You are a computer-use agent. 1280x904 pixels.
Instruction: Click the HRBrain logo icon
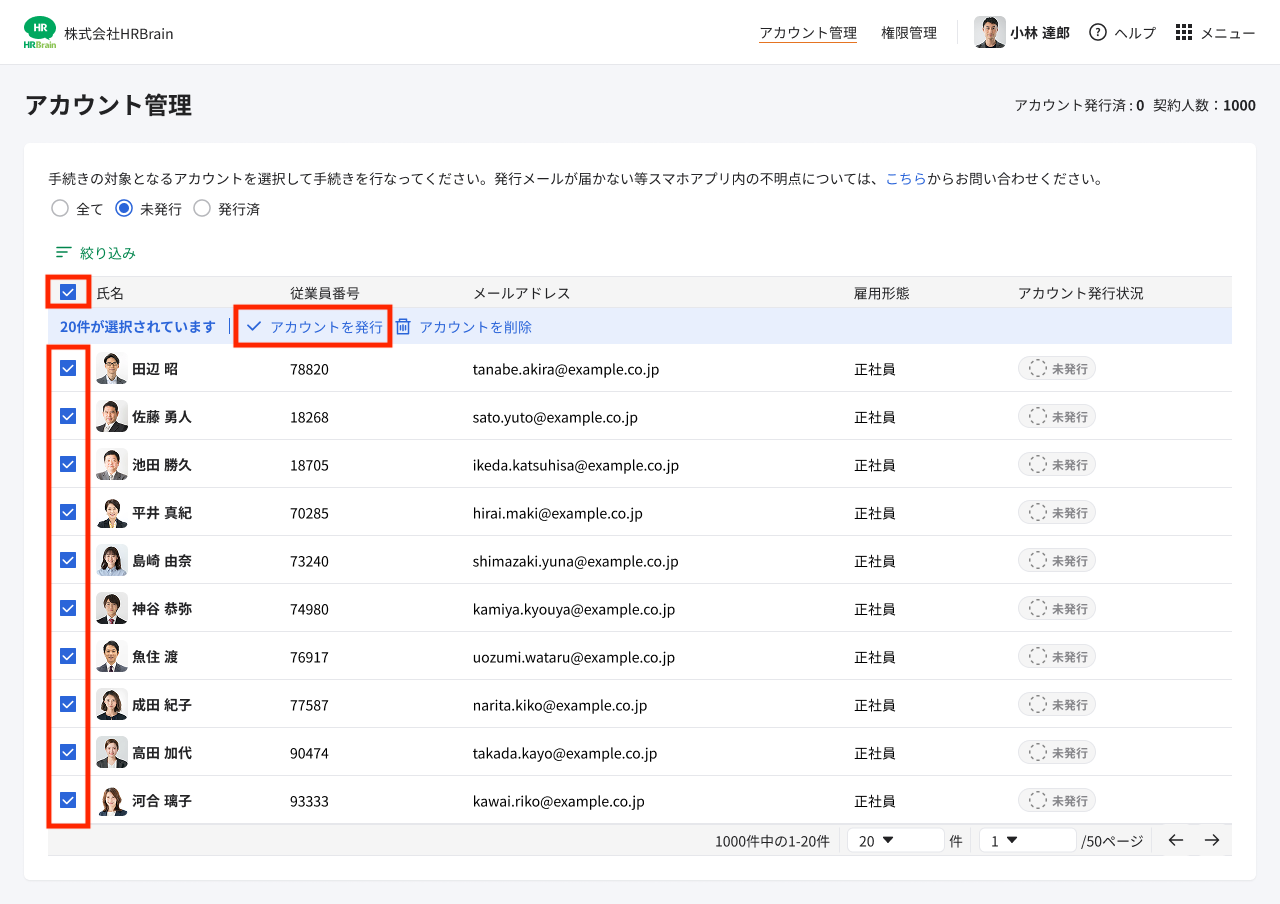(40, 32)
